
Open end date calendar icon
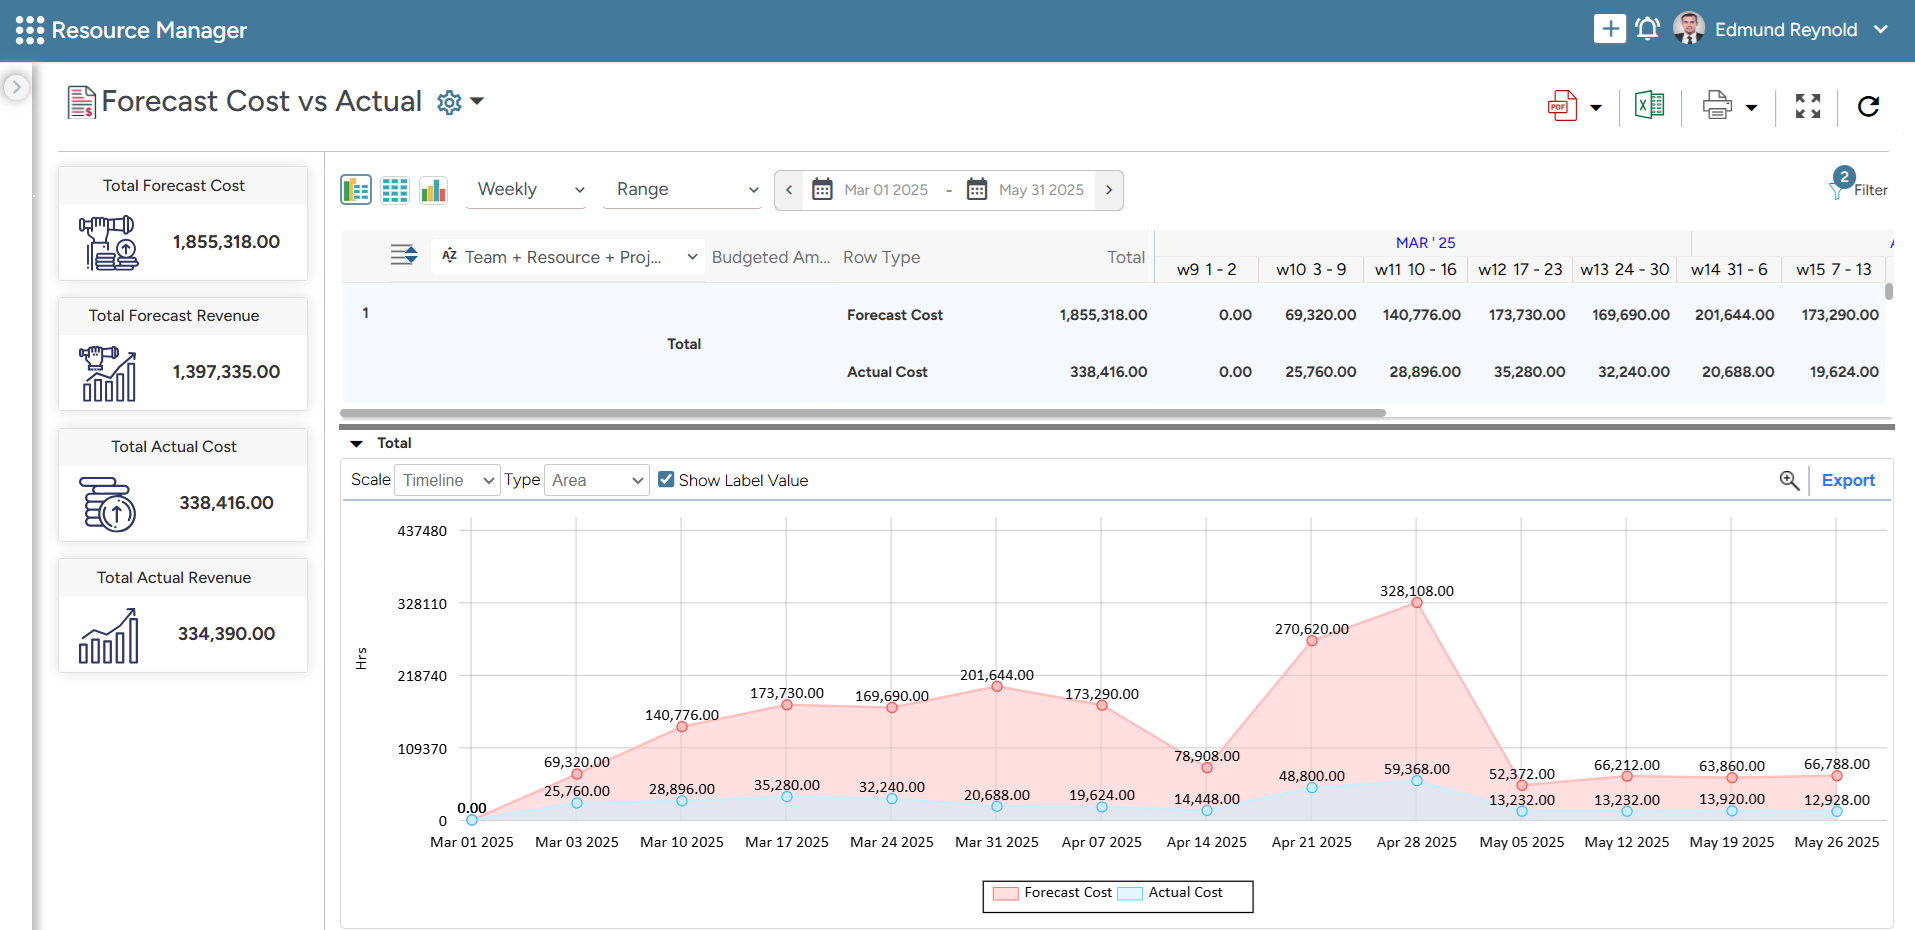coord(977,189)
